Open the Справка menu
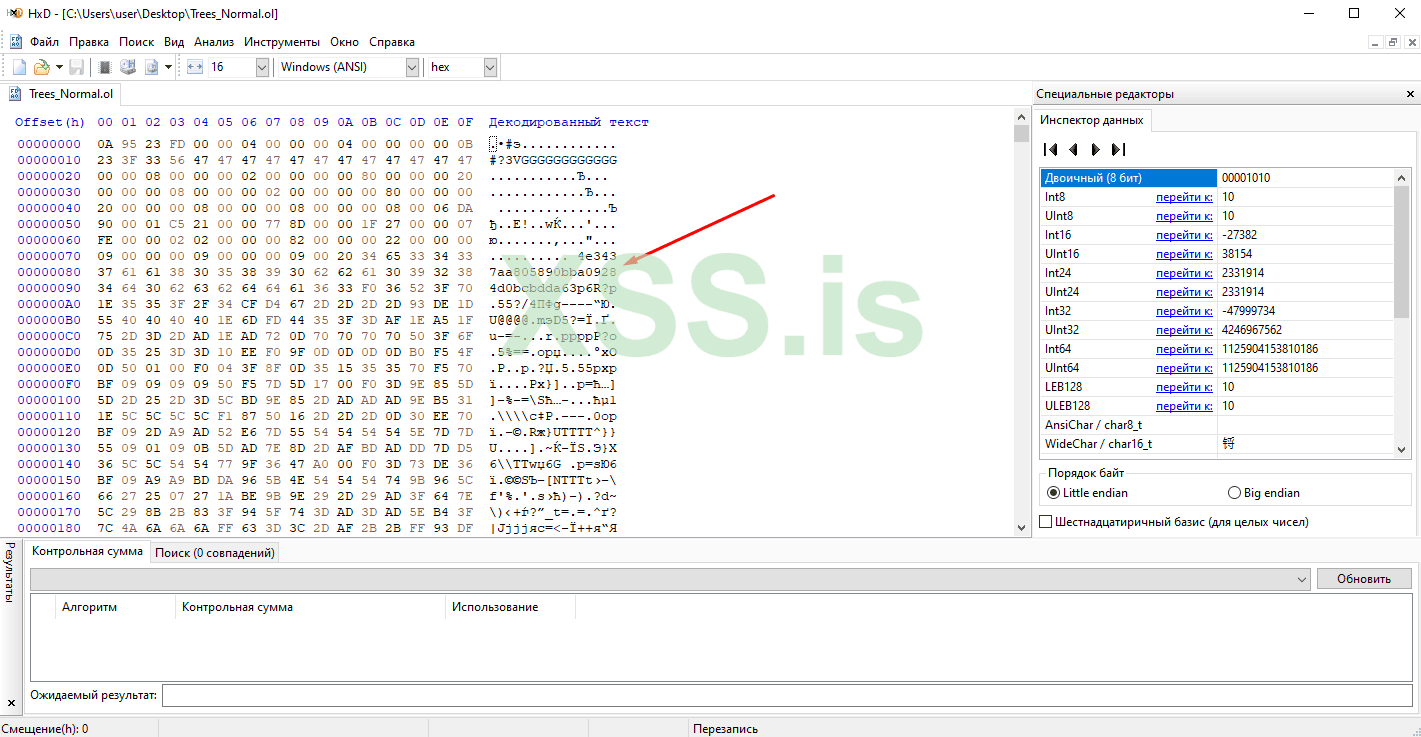1421x737 pixels. click(392, 42)
